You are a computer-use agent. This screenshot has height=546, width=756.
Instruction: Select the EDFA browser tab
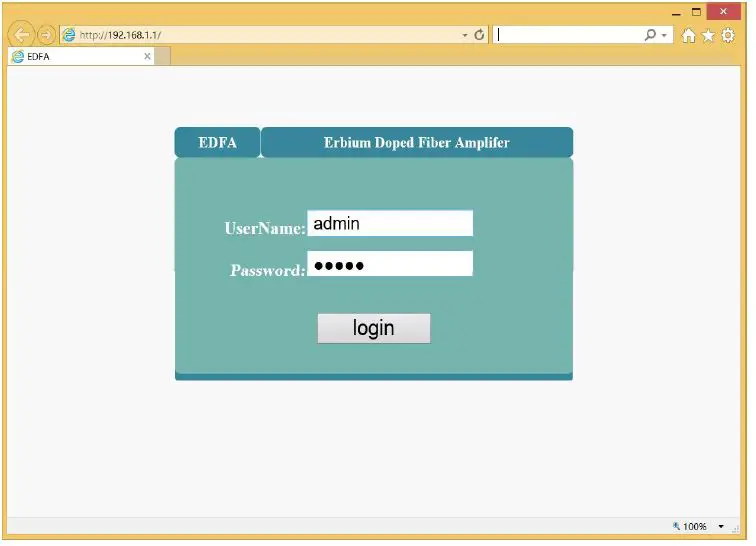coord(81,57)
